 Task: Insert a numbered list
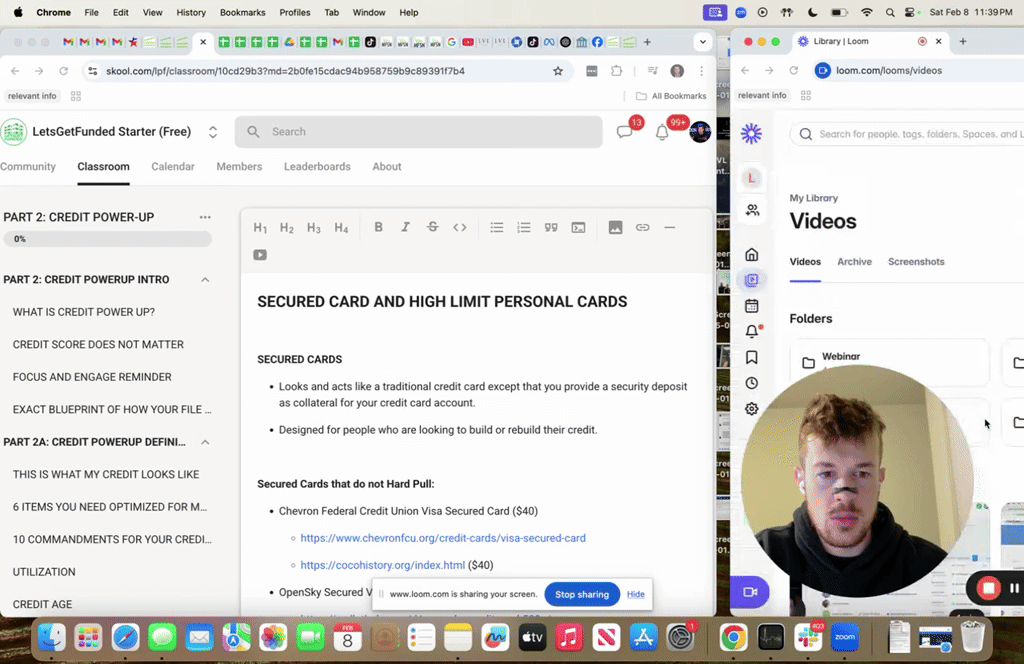click(x=524, y=227)
